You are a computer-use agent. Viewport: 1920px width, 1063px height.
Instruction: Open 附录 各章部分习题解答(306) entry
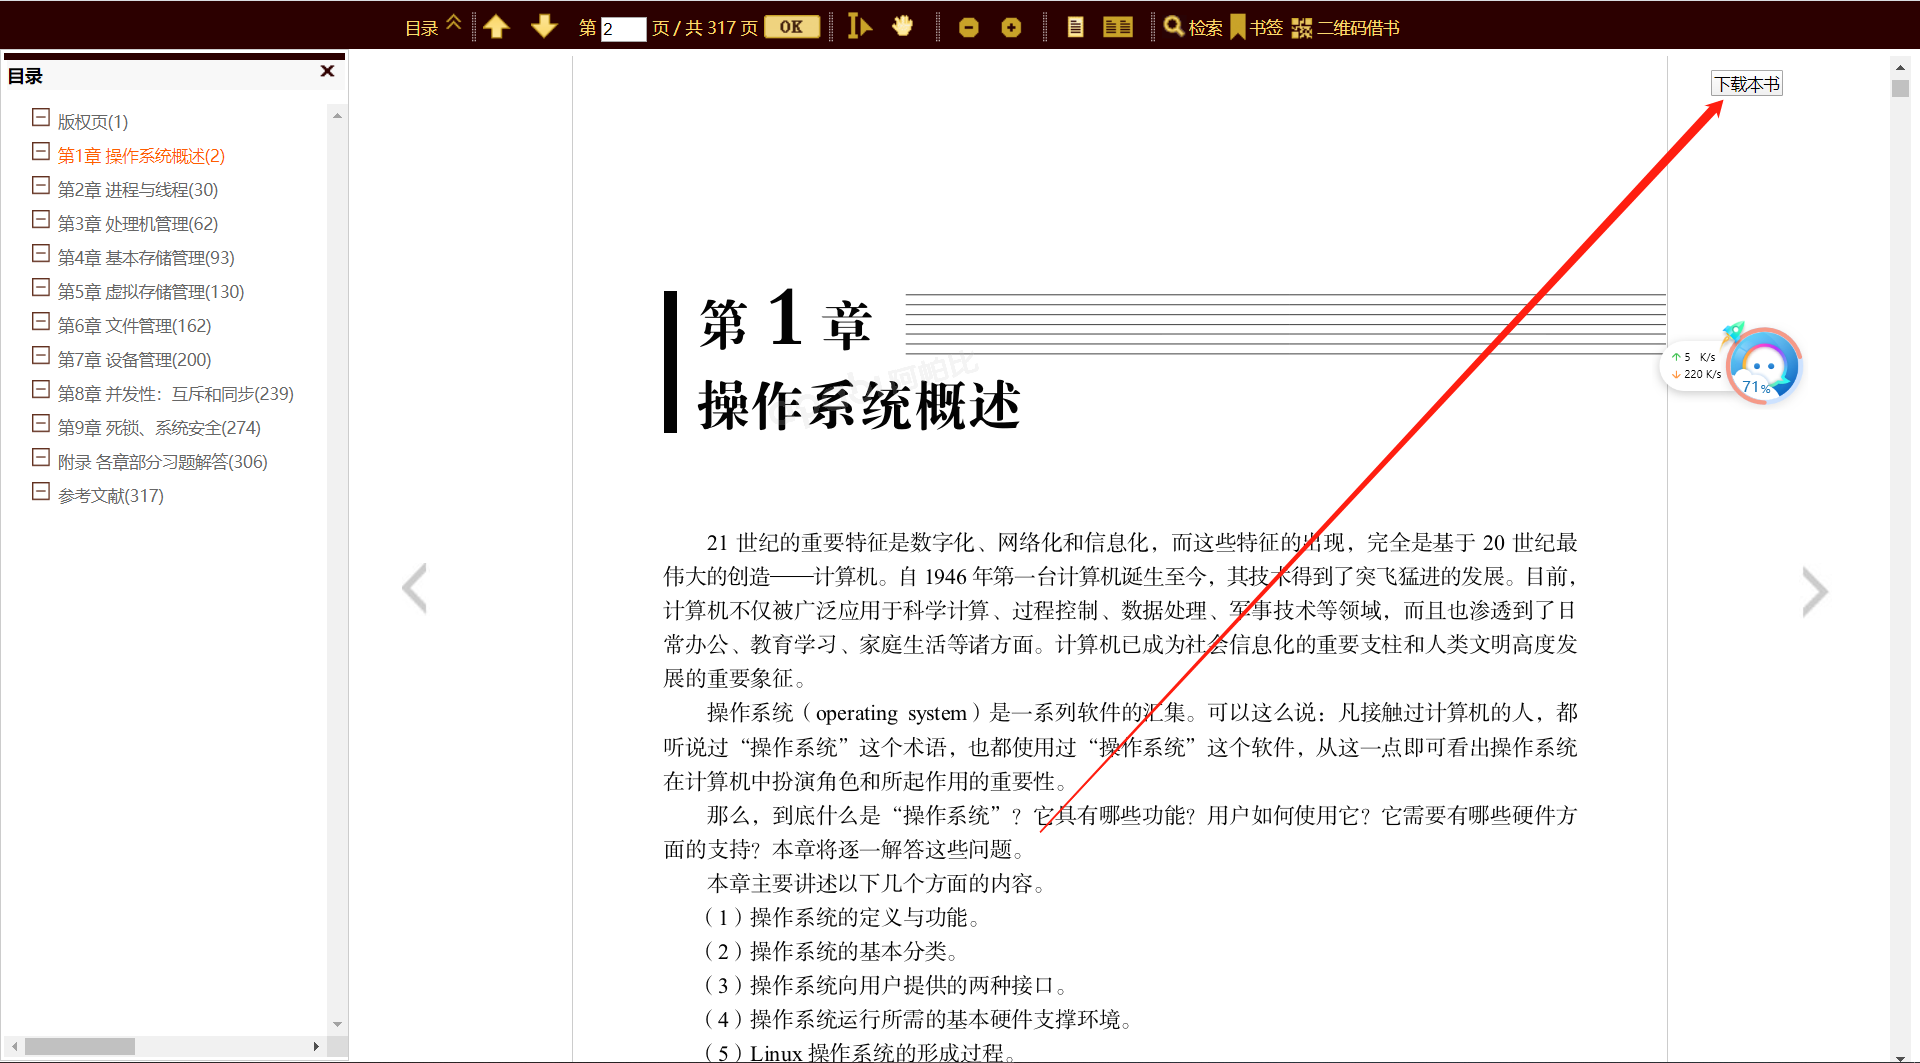pyautogui.click(x=163, y=462)
